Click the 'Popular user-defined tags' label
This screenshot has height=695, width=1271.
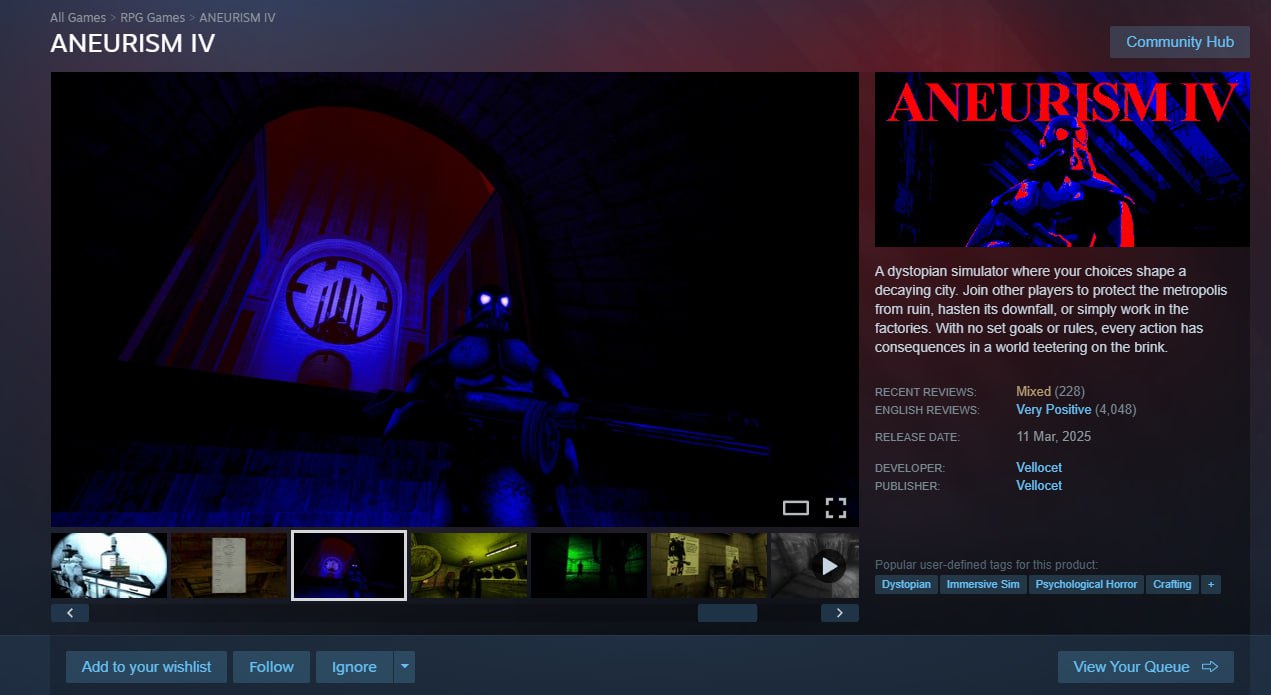(x=986, y=565)
